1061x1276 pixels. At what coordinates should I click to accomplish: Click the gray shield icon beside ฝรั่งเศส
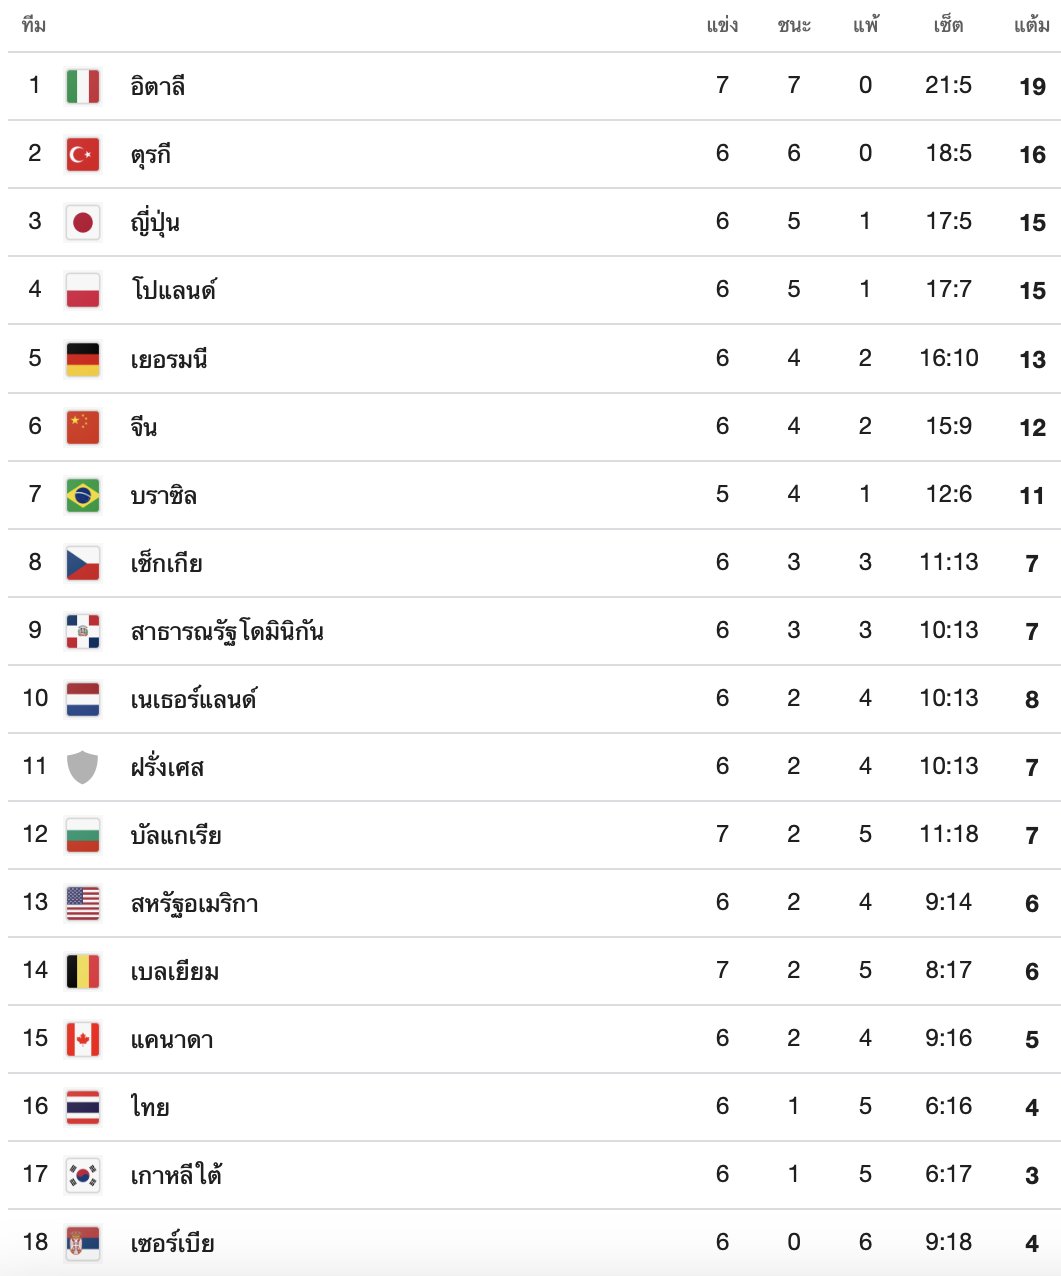pyautogui.click(x=83, y=767)
